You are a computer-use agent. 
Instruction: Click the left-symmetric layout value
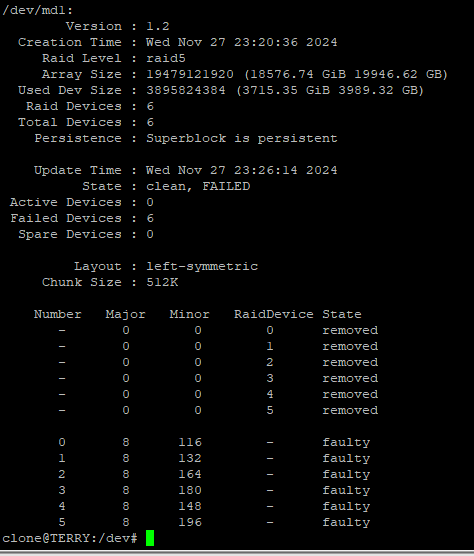click(x=202, y=266)
